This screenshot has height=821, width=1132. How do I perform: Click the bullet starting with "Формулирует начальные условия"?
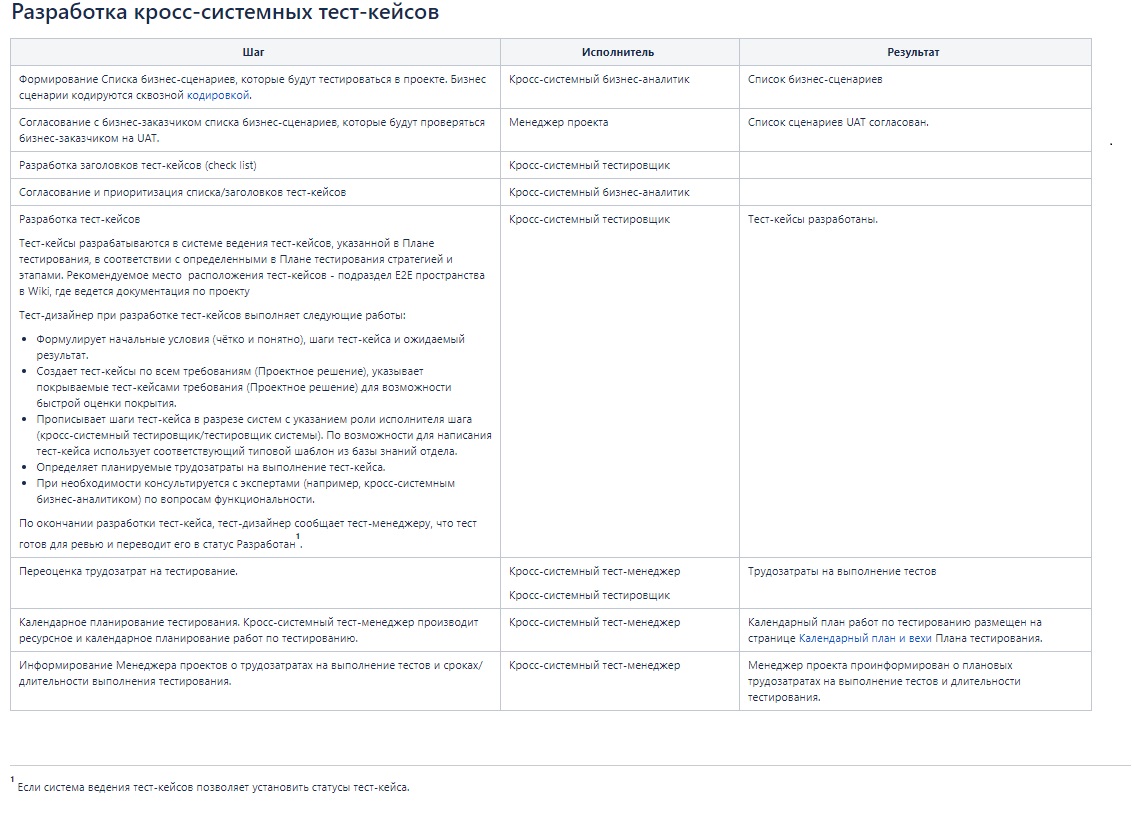[x=250, y=339]
